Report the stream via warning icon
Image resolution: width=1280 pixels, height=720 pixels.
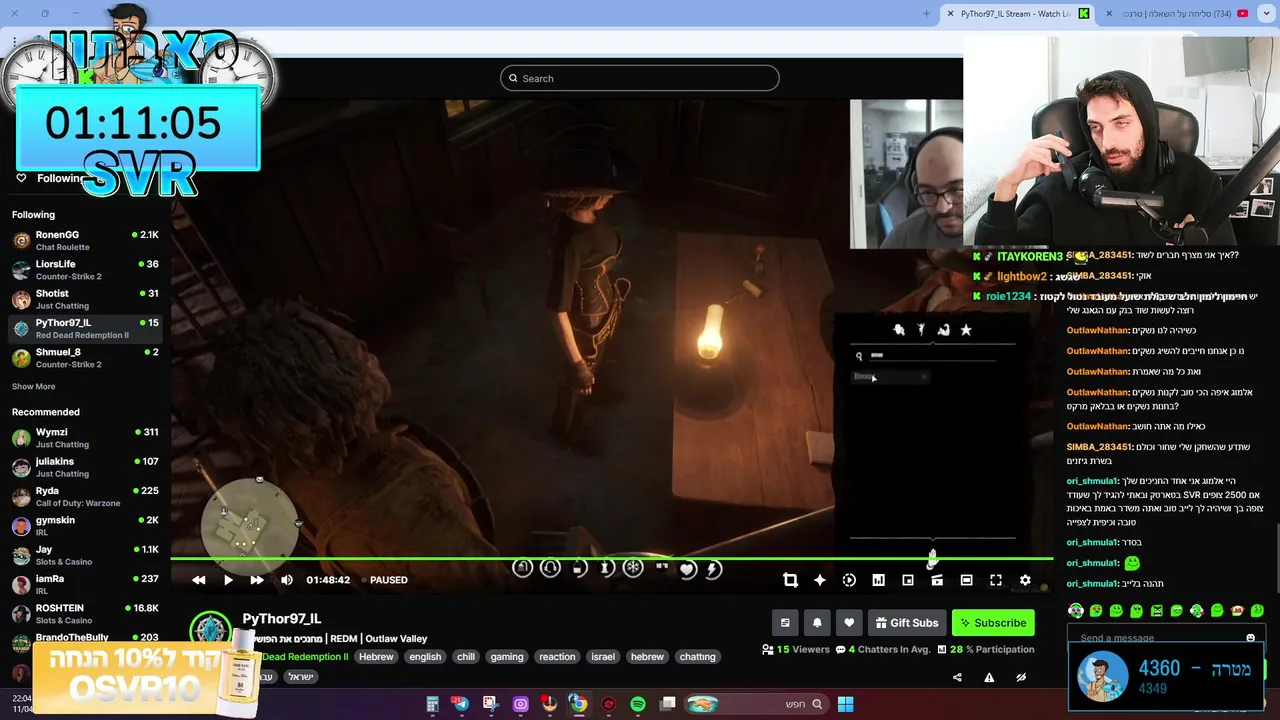click(989, 677)
